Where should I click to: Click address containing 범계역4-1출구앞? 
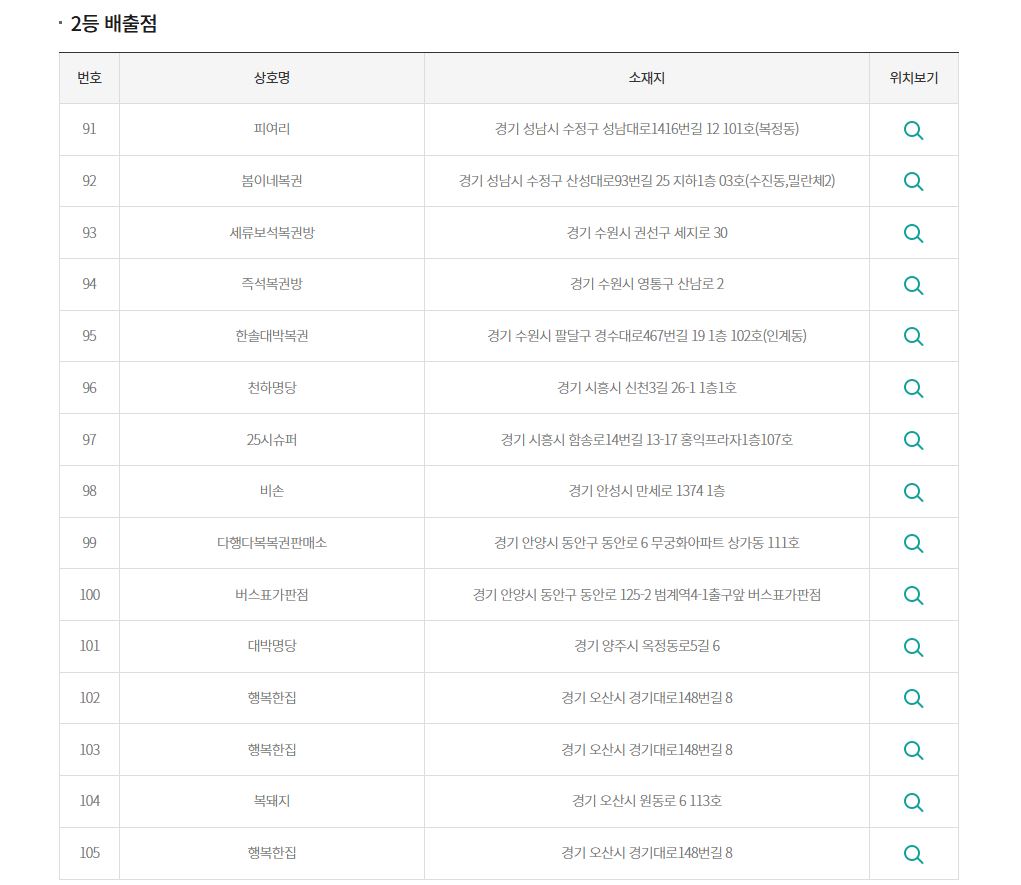pyautogui.click(x=647, y=595)
